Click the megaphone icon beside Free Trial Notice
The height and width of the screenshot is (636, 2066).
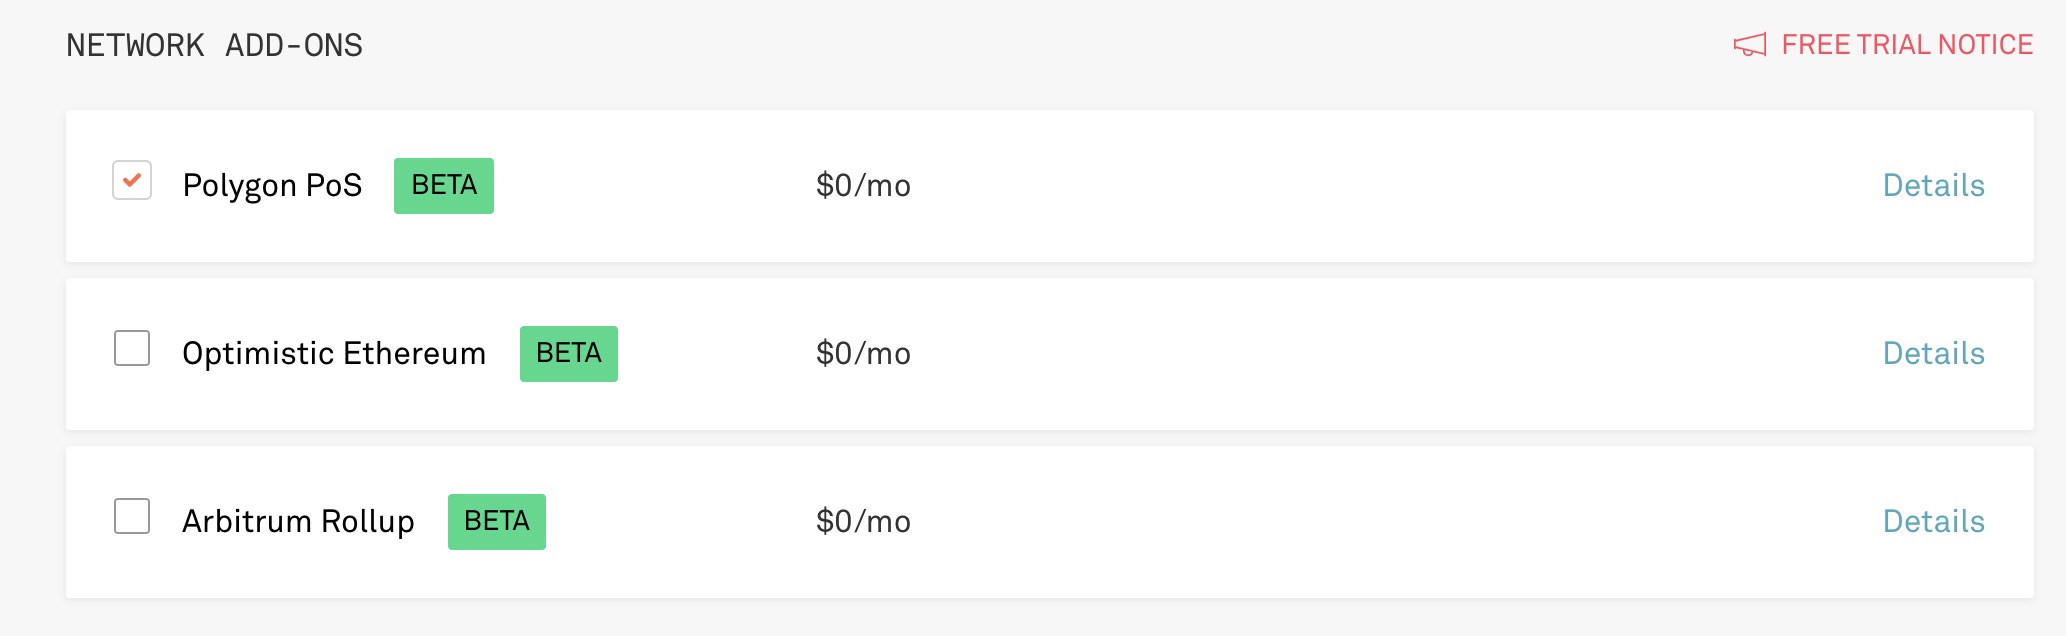click(1749, 45)
